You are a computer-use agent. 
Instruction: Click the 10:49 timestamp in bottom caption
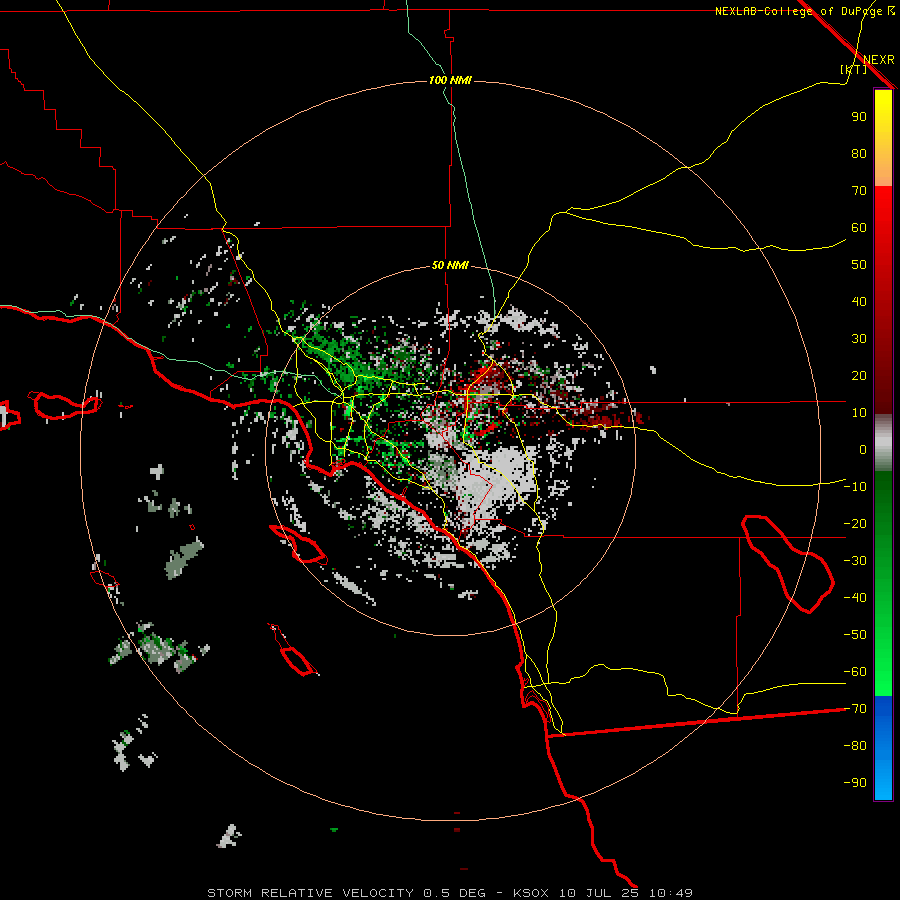(x=670, y=893)
